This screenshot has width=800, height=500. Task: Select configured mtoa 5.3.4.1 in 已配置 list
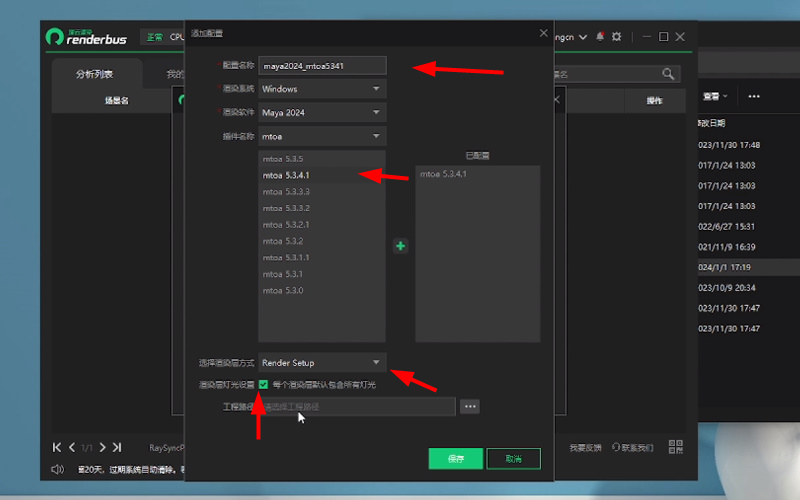tap(478, 174)
